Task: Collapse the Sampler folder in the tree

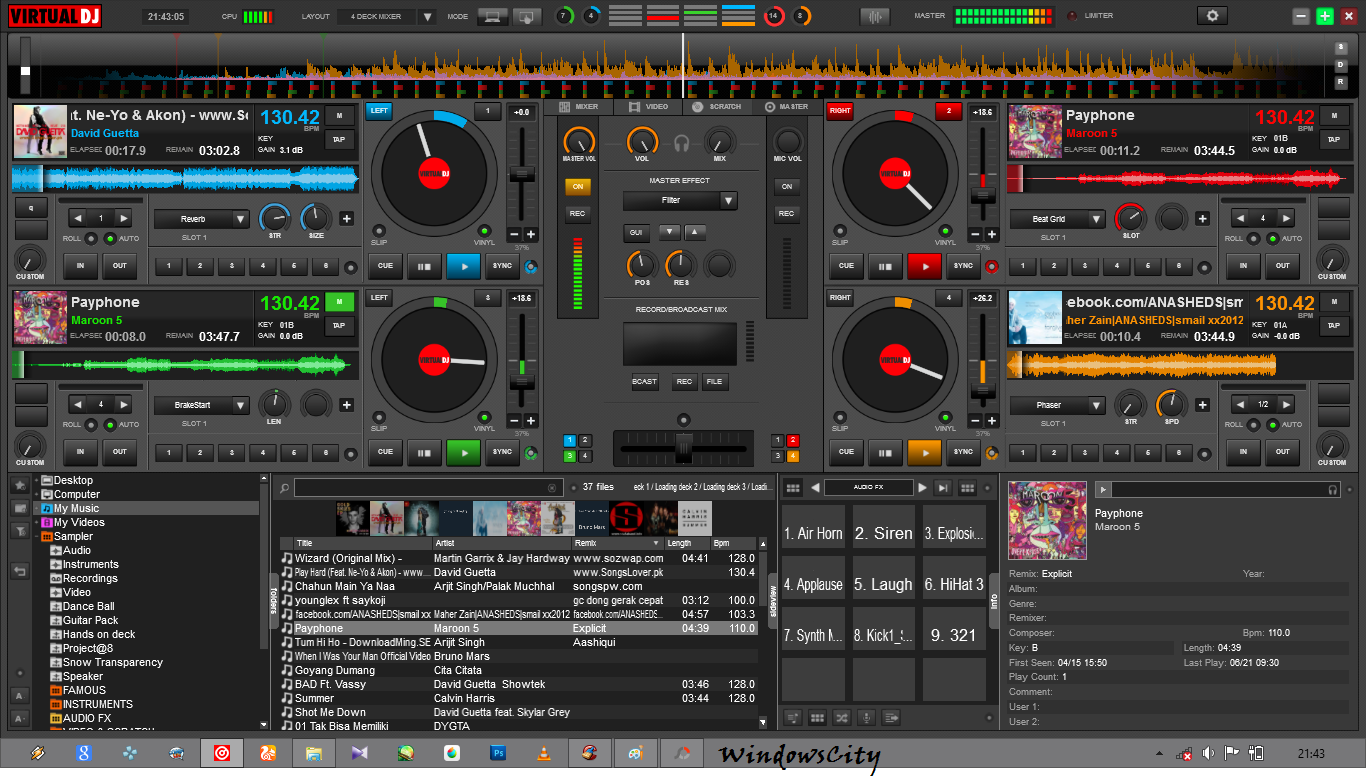Action: coord(37,537)
